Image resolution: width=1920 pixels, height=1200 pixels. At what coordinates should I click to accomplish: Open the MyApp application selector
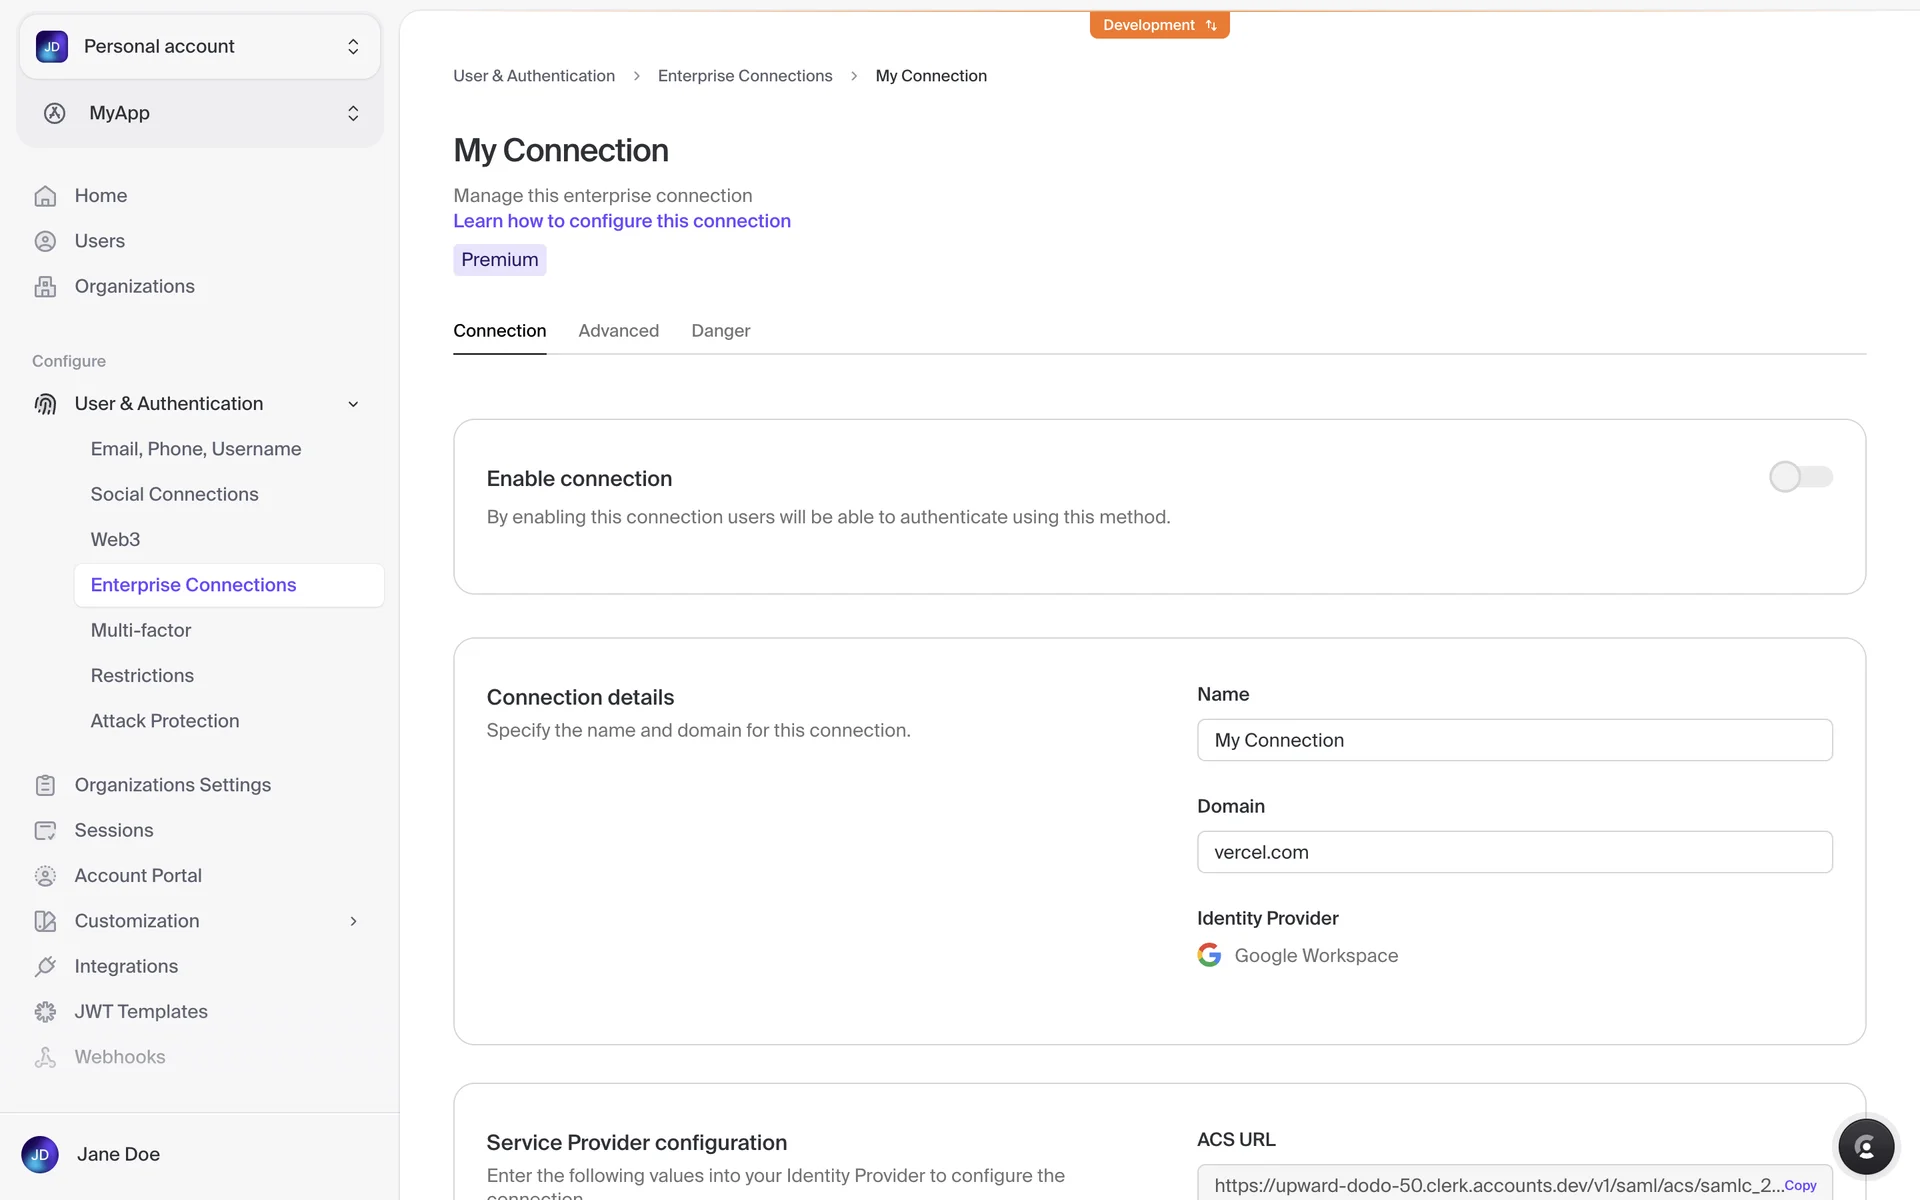click(200, 113)
